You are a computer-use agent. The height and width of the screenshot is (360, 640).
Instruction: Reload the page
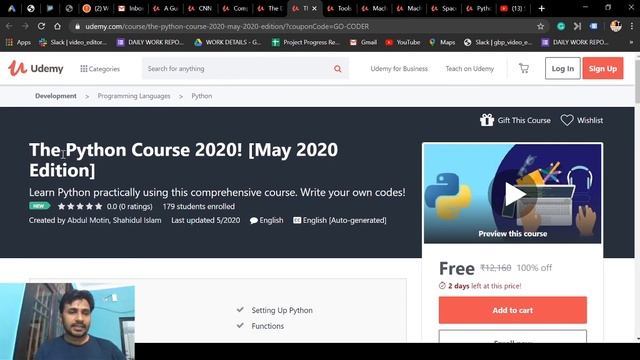[41, 26]
